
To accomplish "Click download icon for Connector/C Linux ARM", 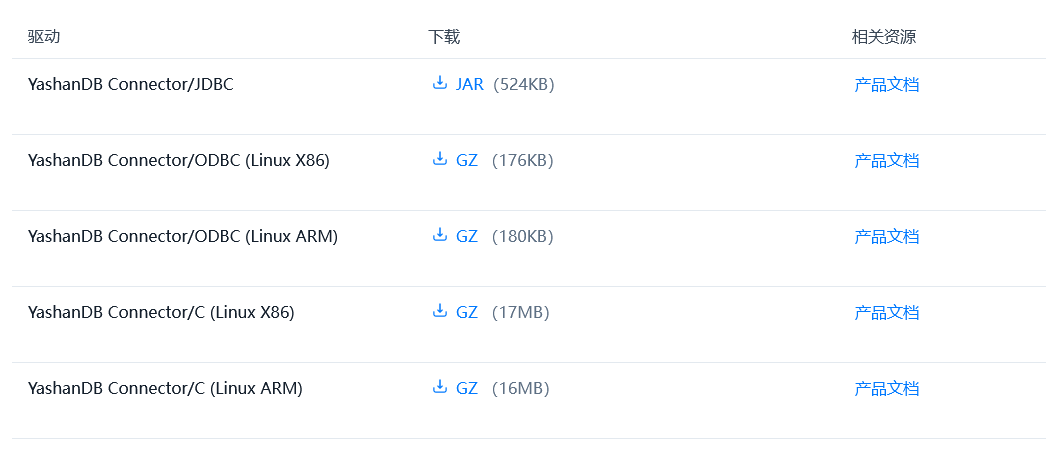I will point(439,387).
